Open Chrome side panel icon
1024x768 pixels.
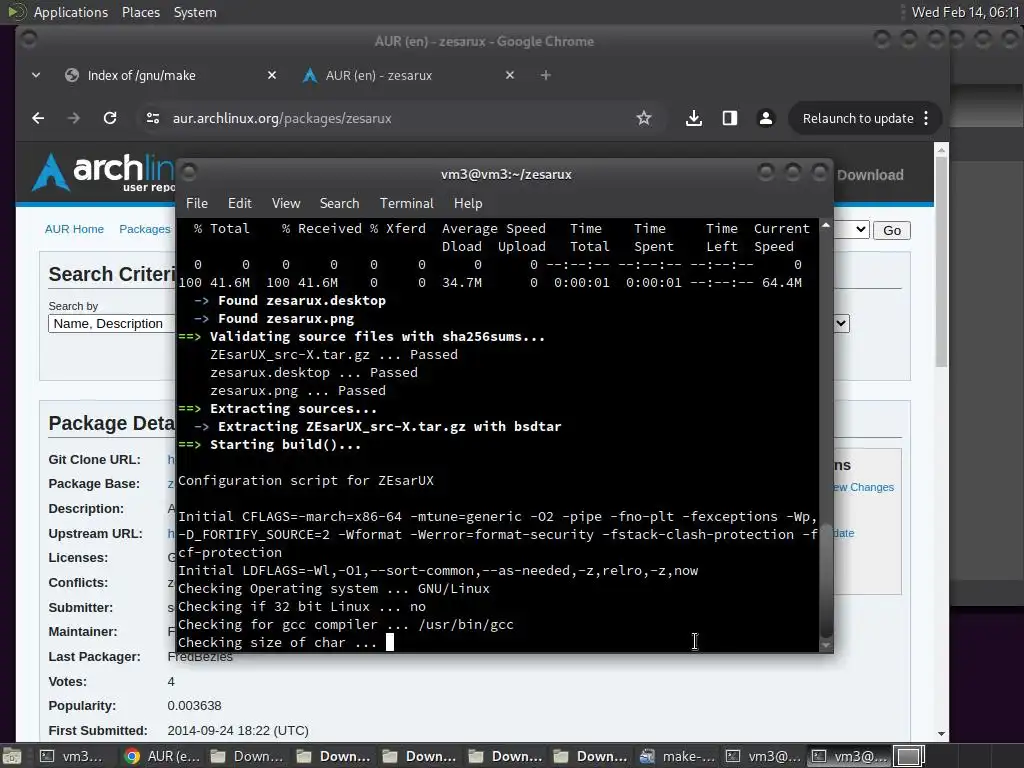(x=729, y=118)
